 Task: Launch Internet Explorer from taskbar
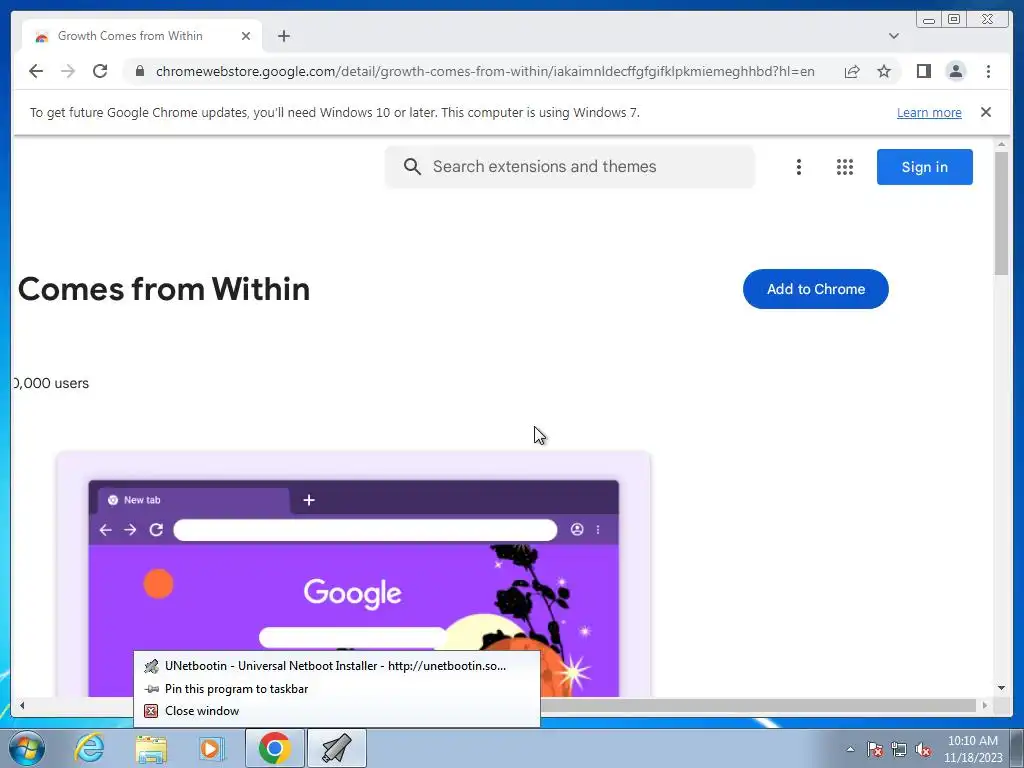click(89, 748)
